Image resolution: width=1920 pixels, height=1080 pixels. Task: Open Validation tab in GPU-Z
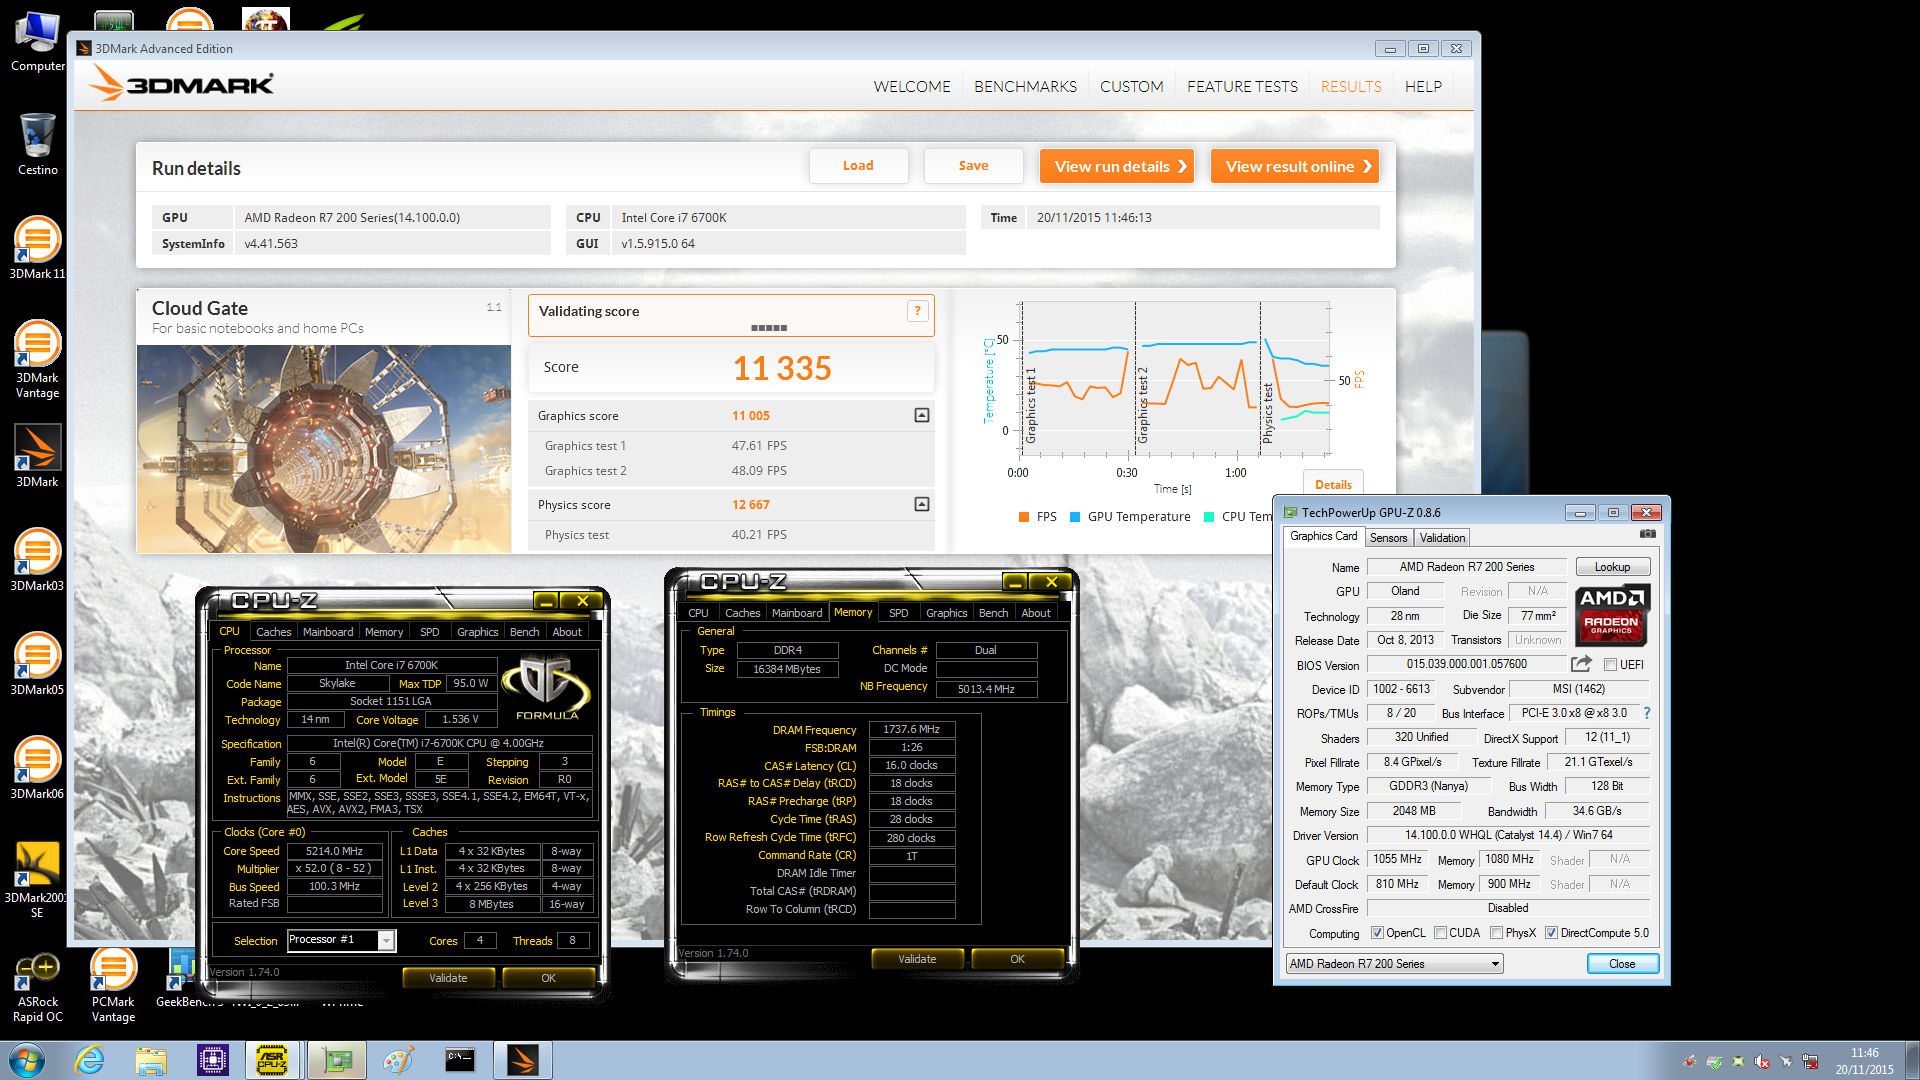1442,538
